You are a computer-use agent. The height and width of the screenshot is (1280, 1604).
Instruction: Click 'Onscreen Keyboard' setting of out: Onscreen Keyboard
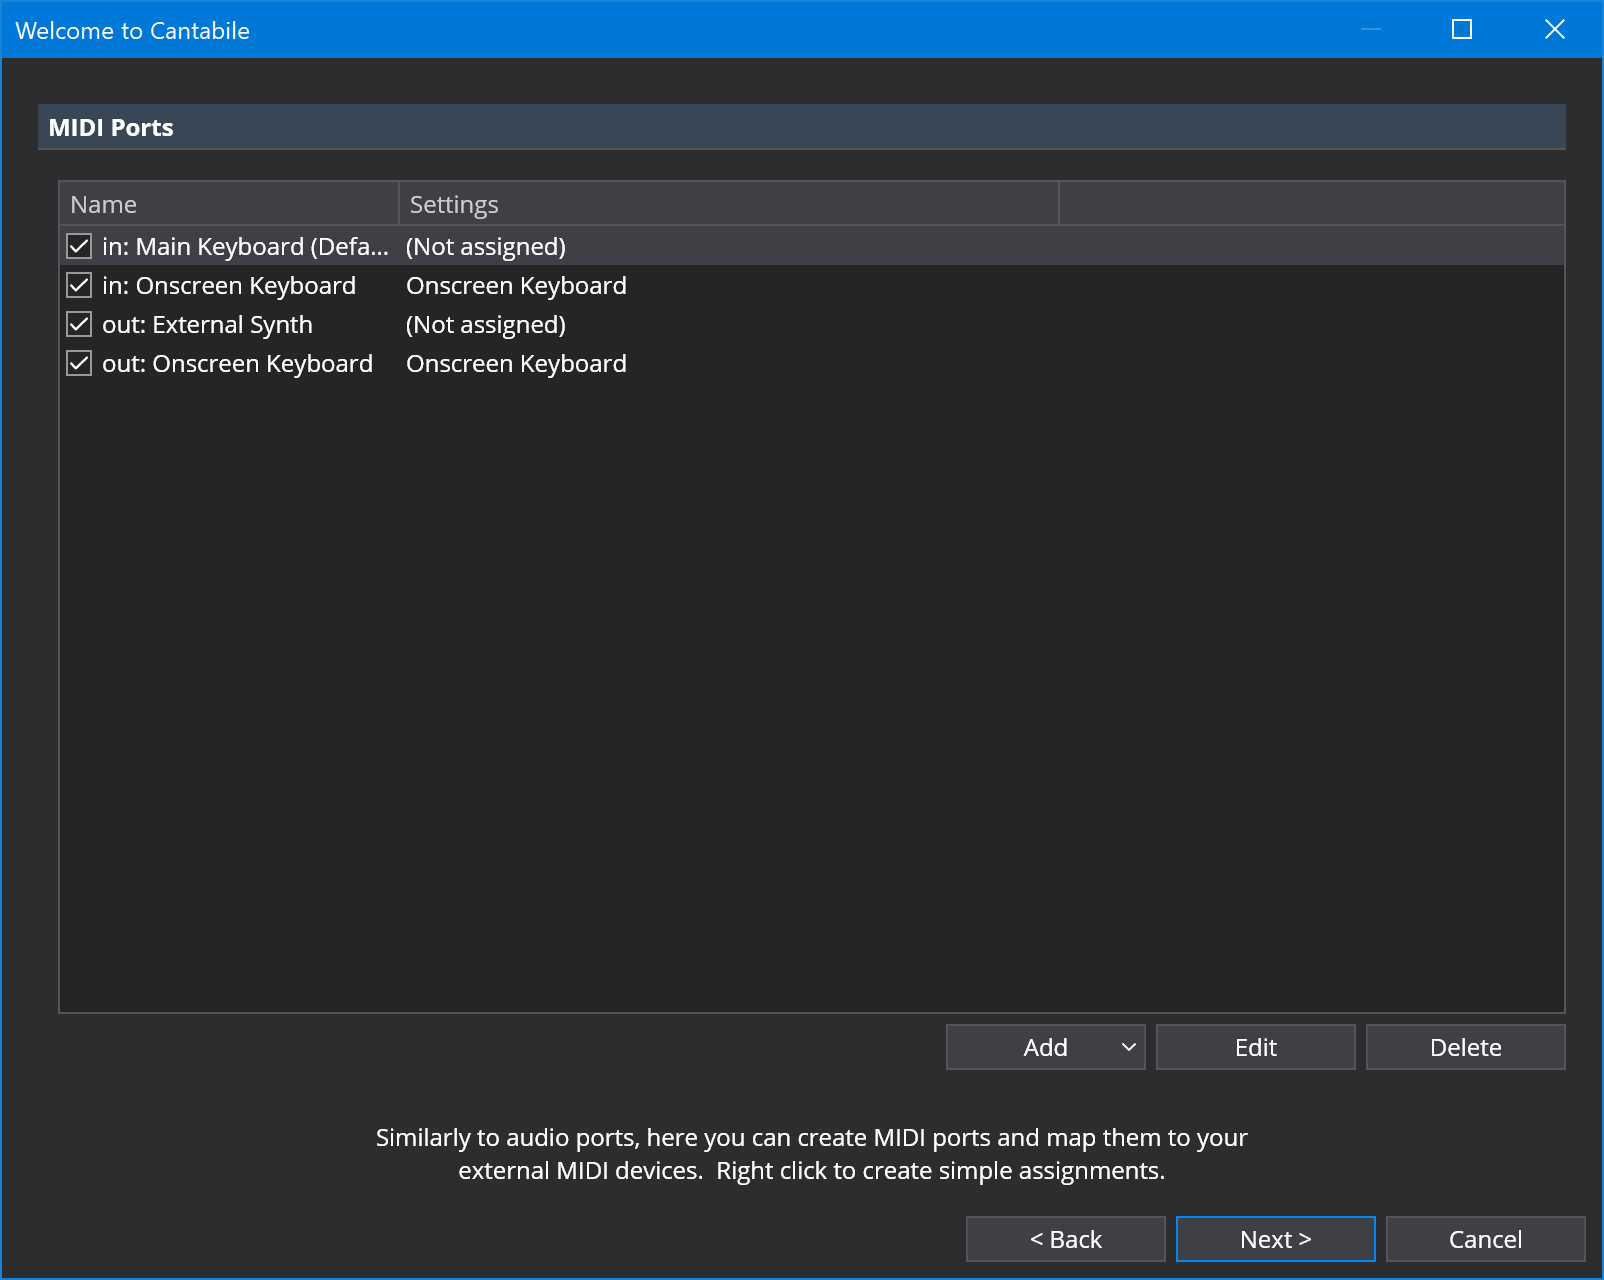[516, 363]
